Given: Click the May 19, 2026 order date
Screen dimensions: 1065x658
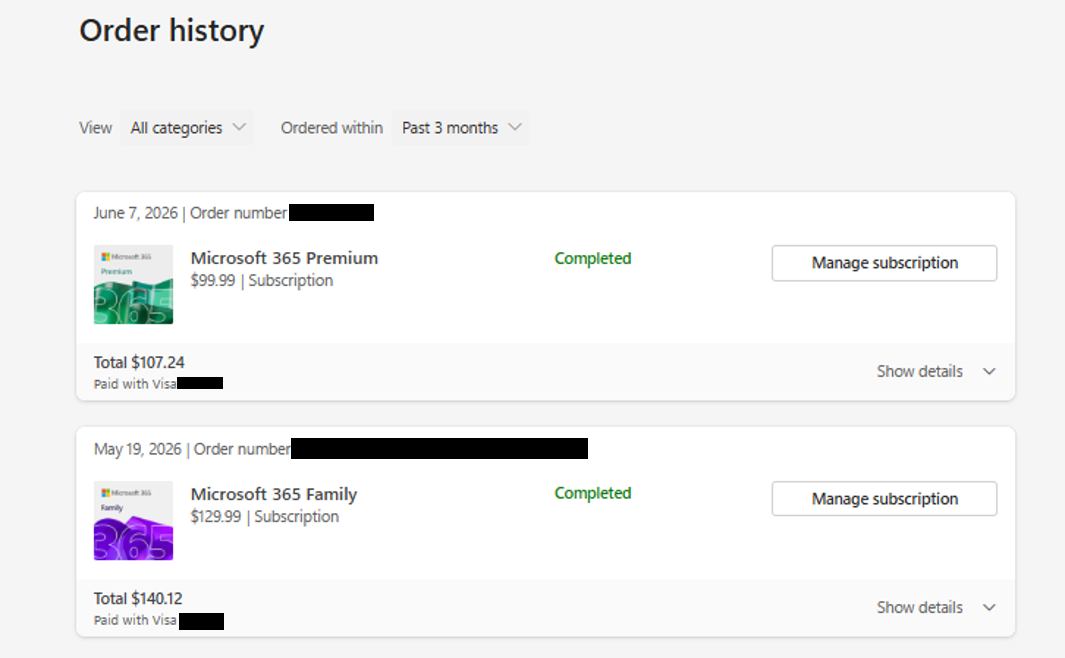Looking at the screenshot, I should click(x=138, y=449).
